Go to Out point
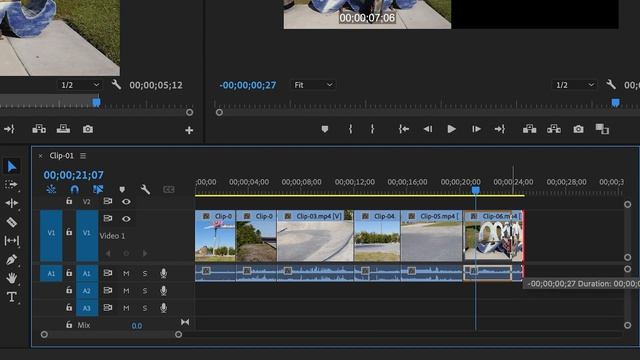The height and width of the screenshot is (360, 640). pos(500,129)
